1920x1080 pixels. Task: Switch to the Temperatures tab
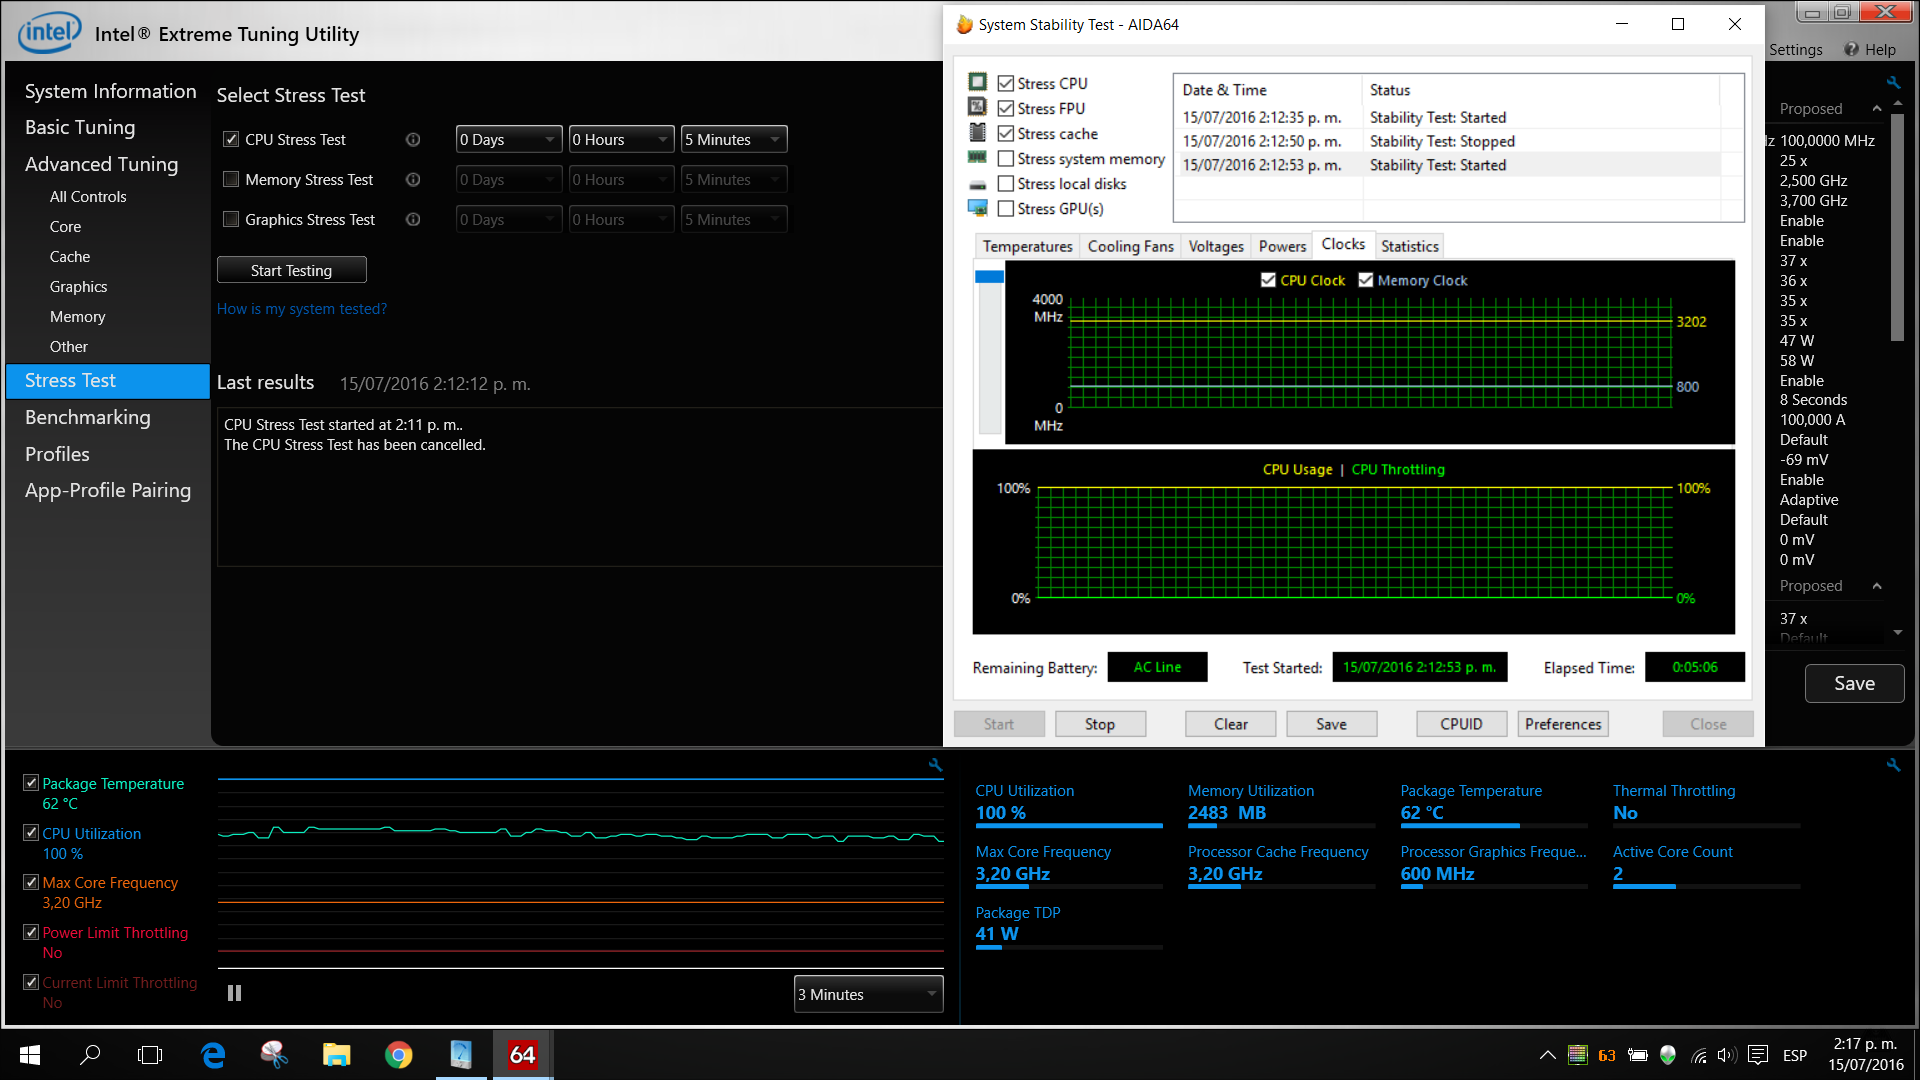pyautogui.click(x=1027, y=245)
